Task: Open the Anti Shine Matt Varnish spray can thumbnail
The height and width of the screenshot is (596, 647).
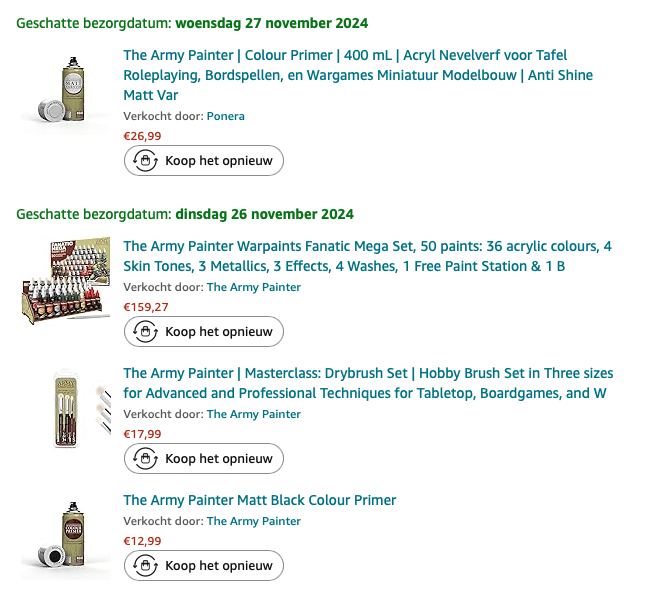Action: 66,90
